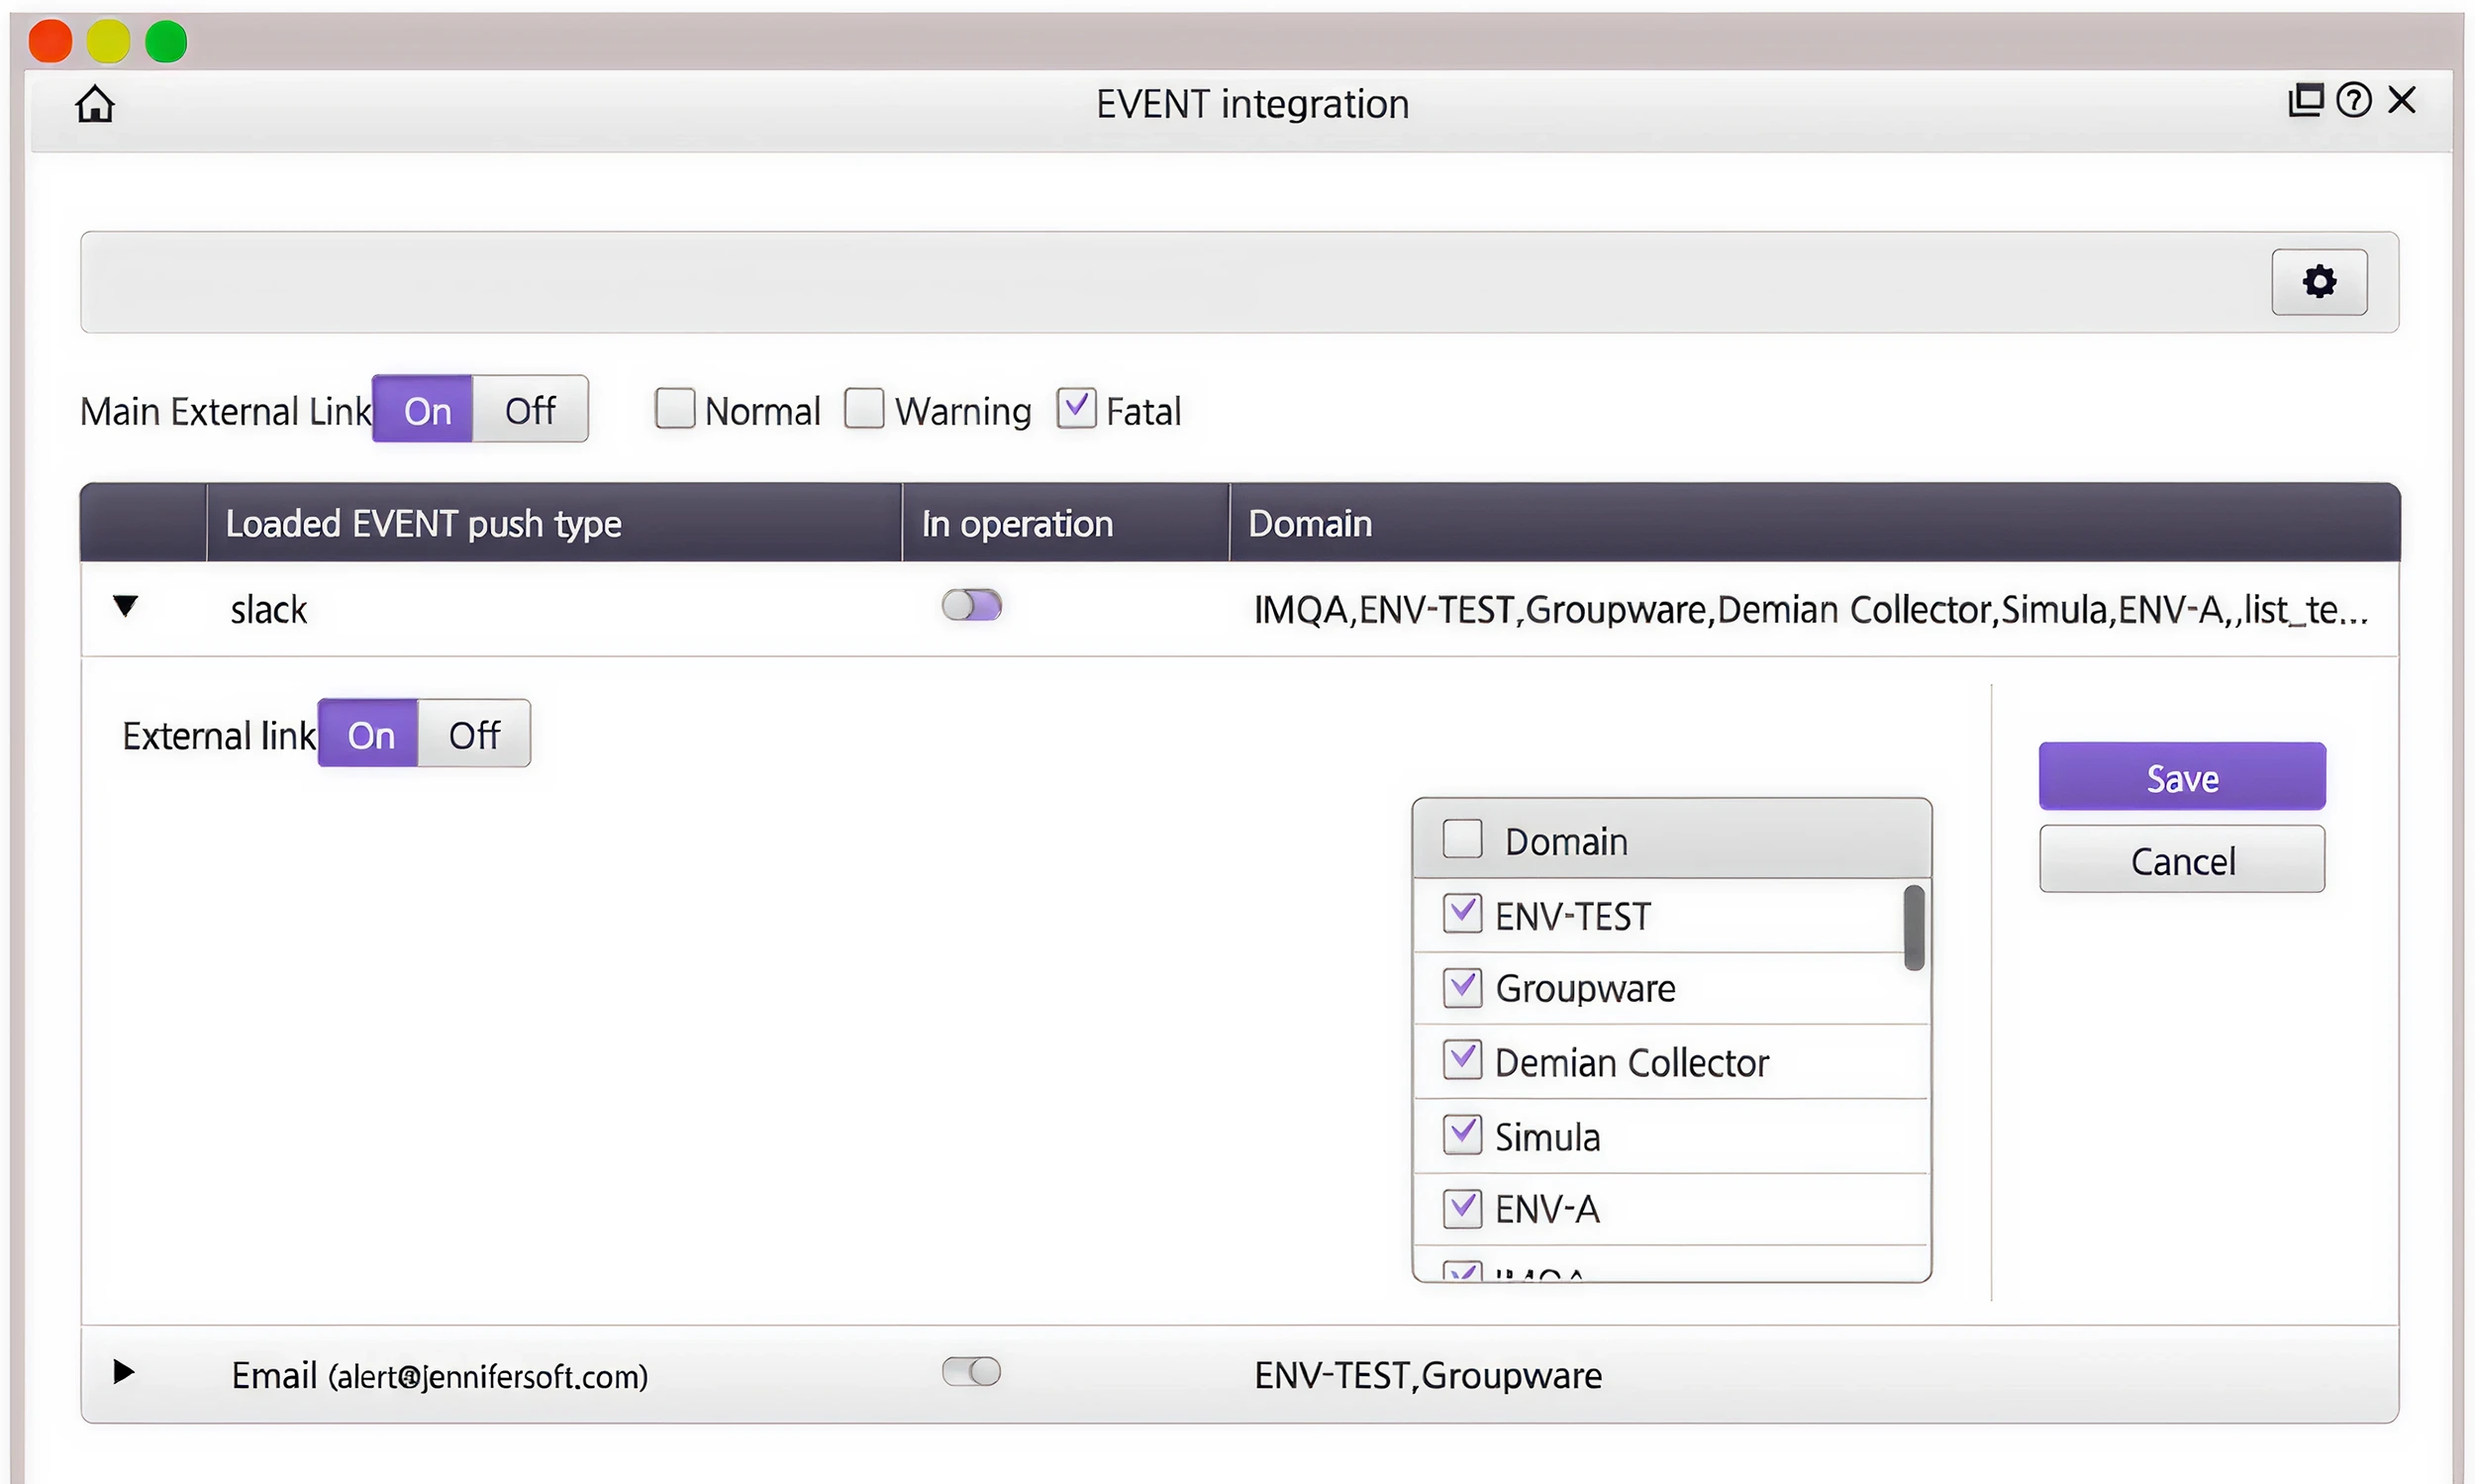Image resolution: width=2475 pixels, height=1484 pixels.
Task: Collapse the slack row
Action: (125, 606)
